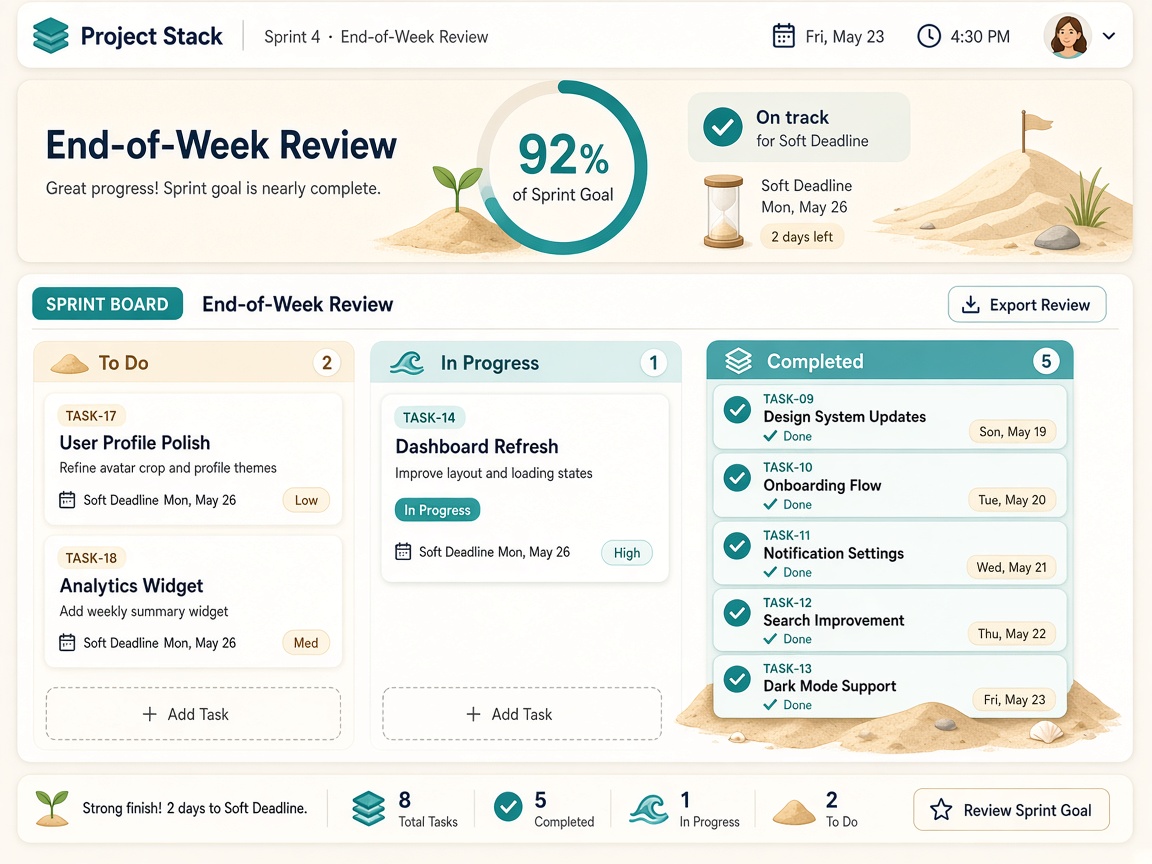Click the footer In Progress wave icon
This screenshot has height=864, width=1152.
coord(649,809)
